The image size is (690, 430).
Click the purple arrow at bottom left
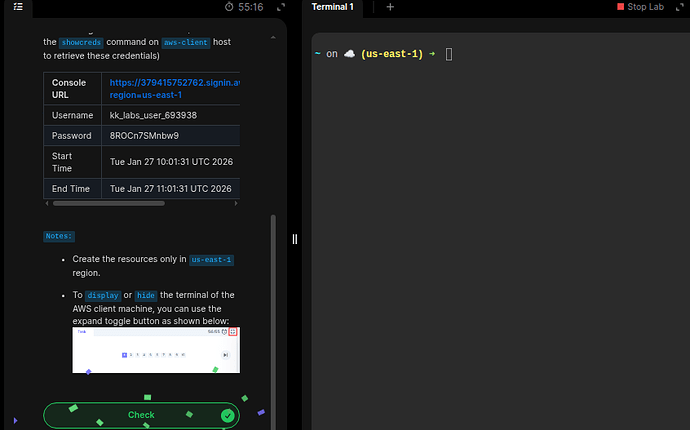(x=15, y=421)
